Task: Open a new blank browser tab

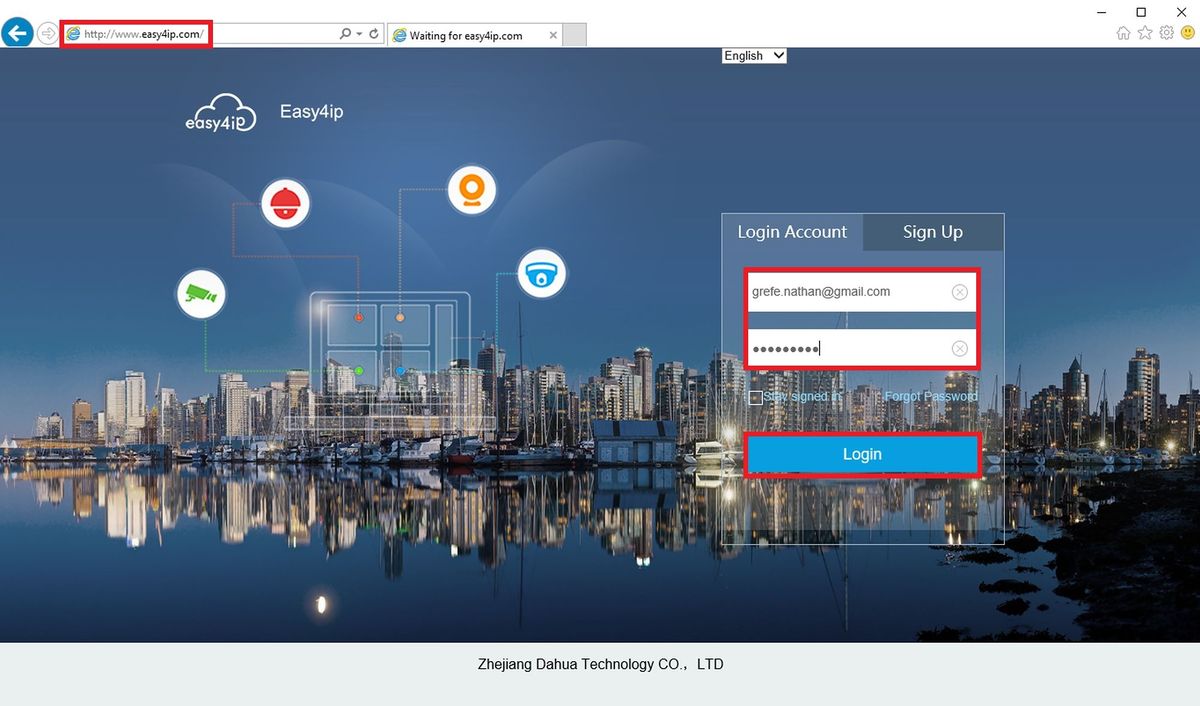Action: (x=574, y=36)
